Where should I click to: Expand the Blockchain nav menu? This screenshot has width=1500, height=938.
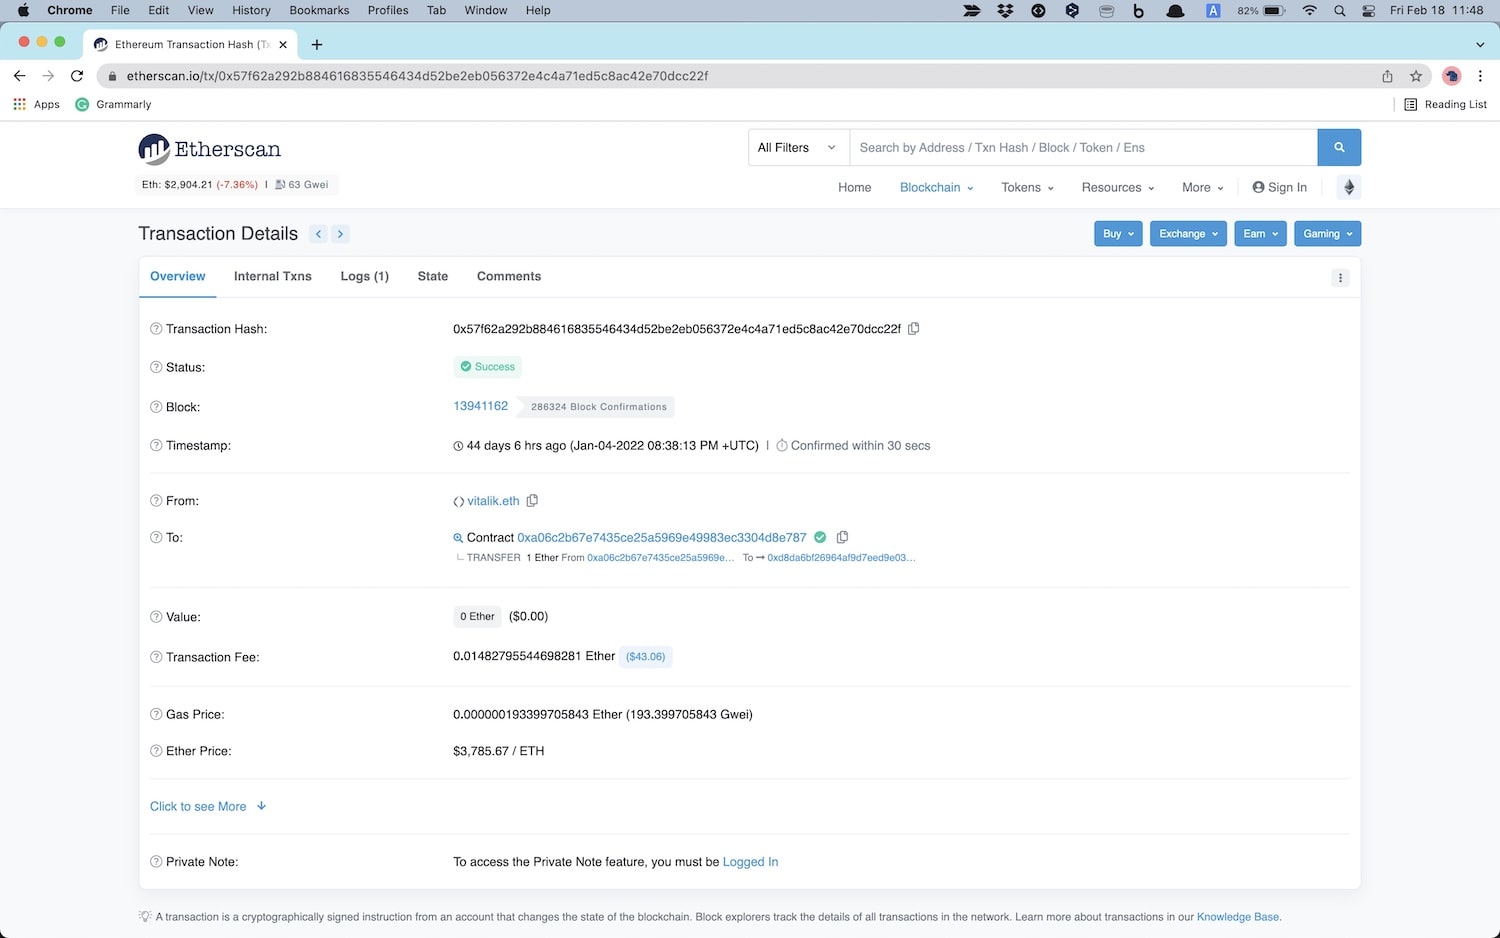click(x=936, y=187)
